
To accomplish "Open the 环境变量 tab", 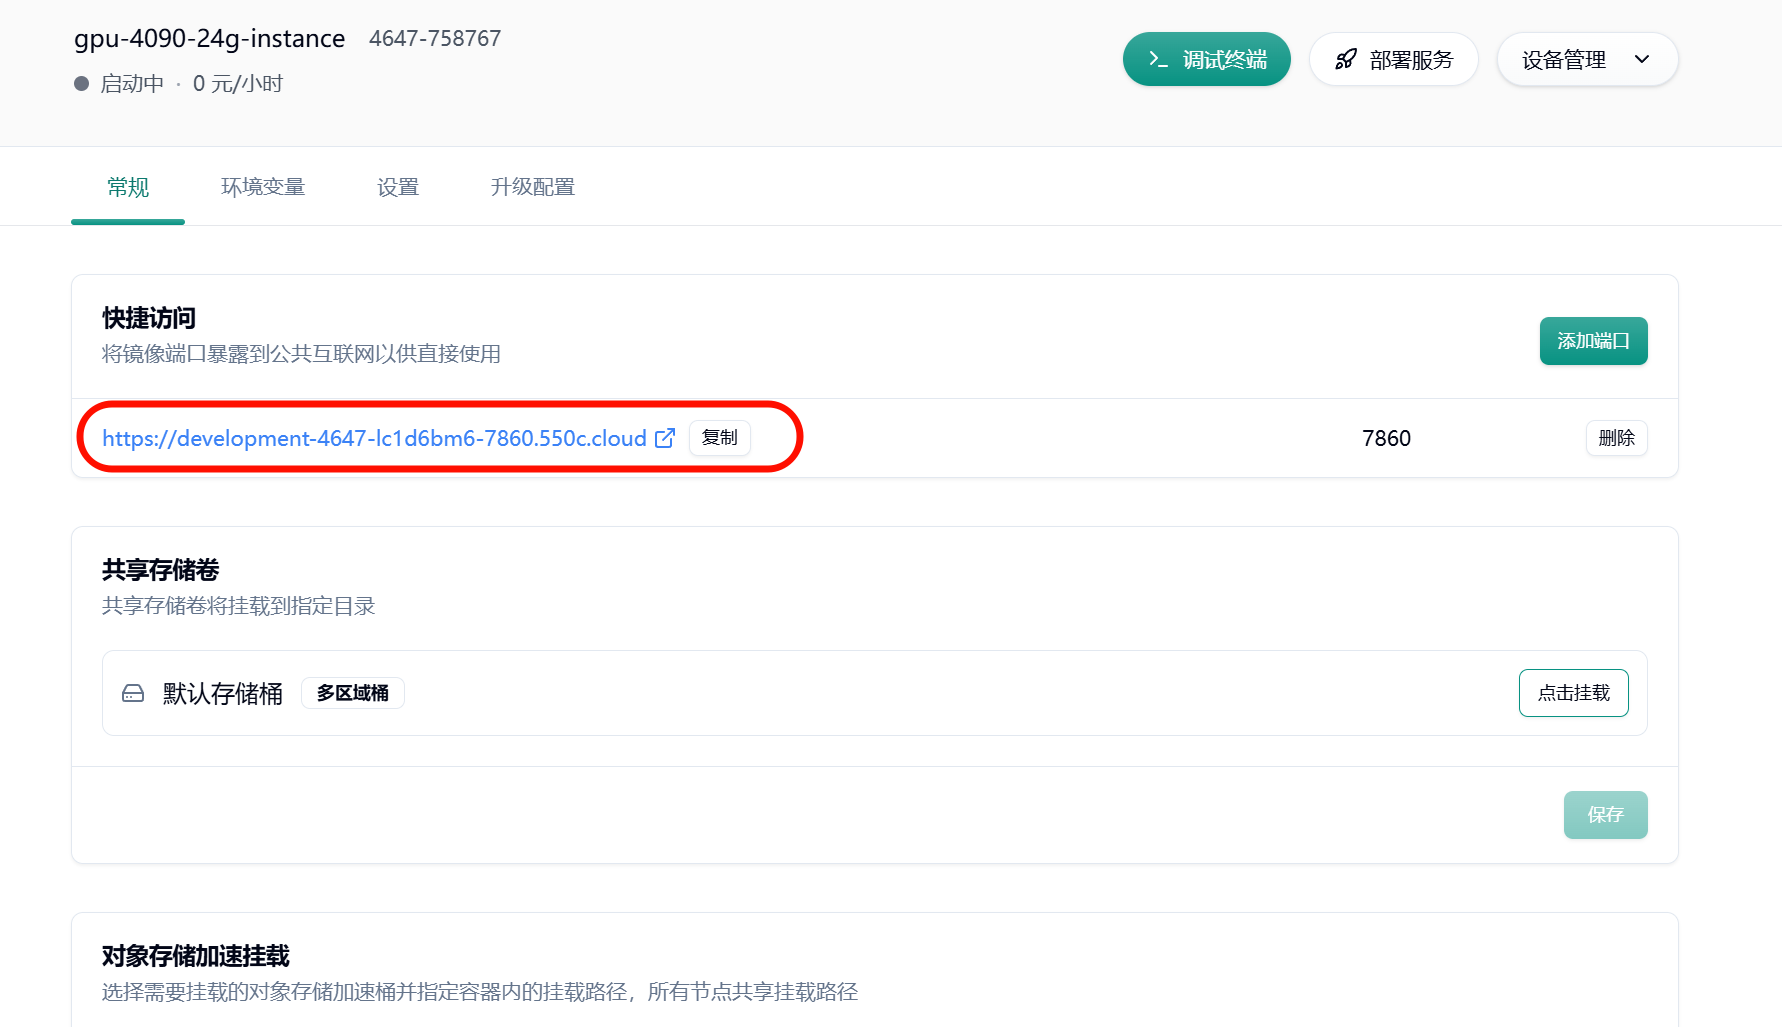I will [x=263, y=187].
